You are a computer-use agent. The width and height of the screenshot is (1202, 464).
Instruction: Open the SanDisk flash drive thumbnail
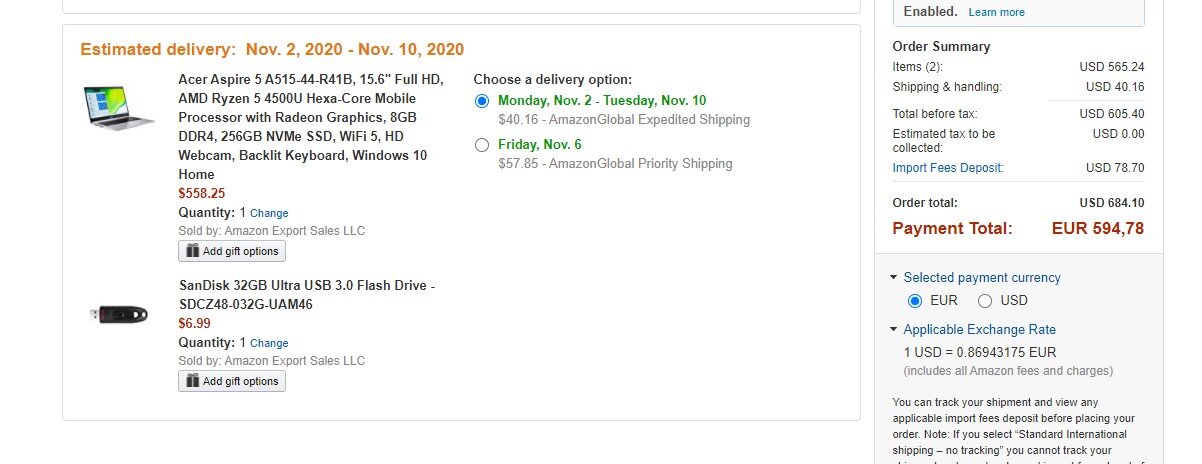119,314
